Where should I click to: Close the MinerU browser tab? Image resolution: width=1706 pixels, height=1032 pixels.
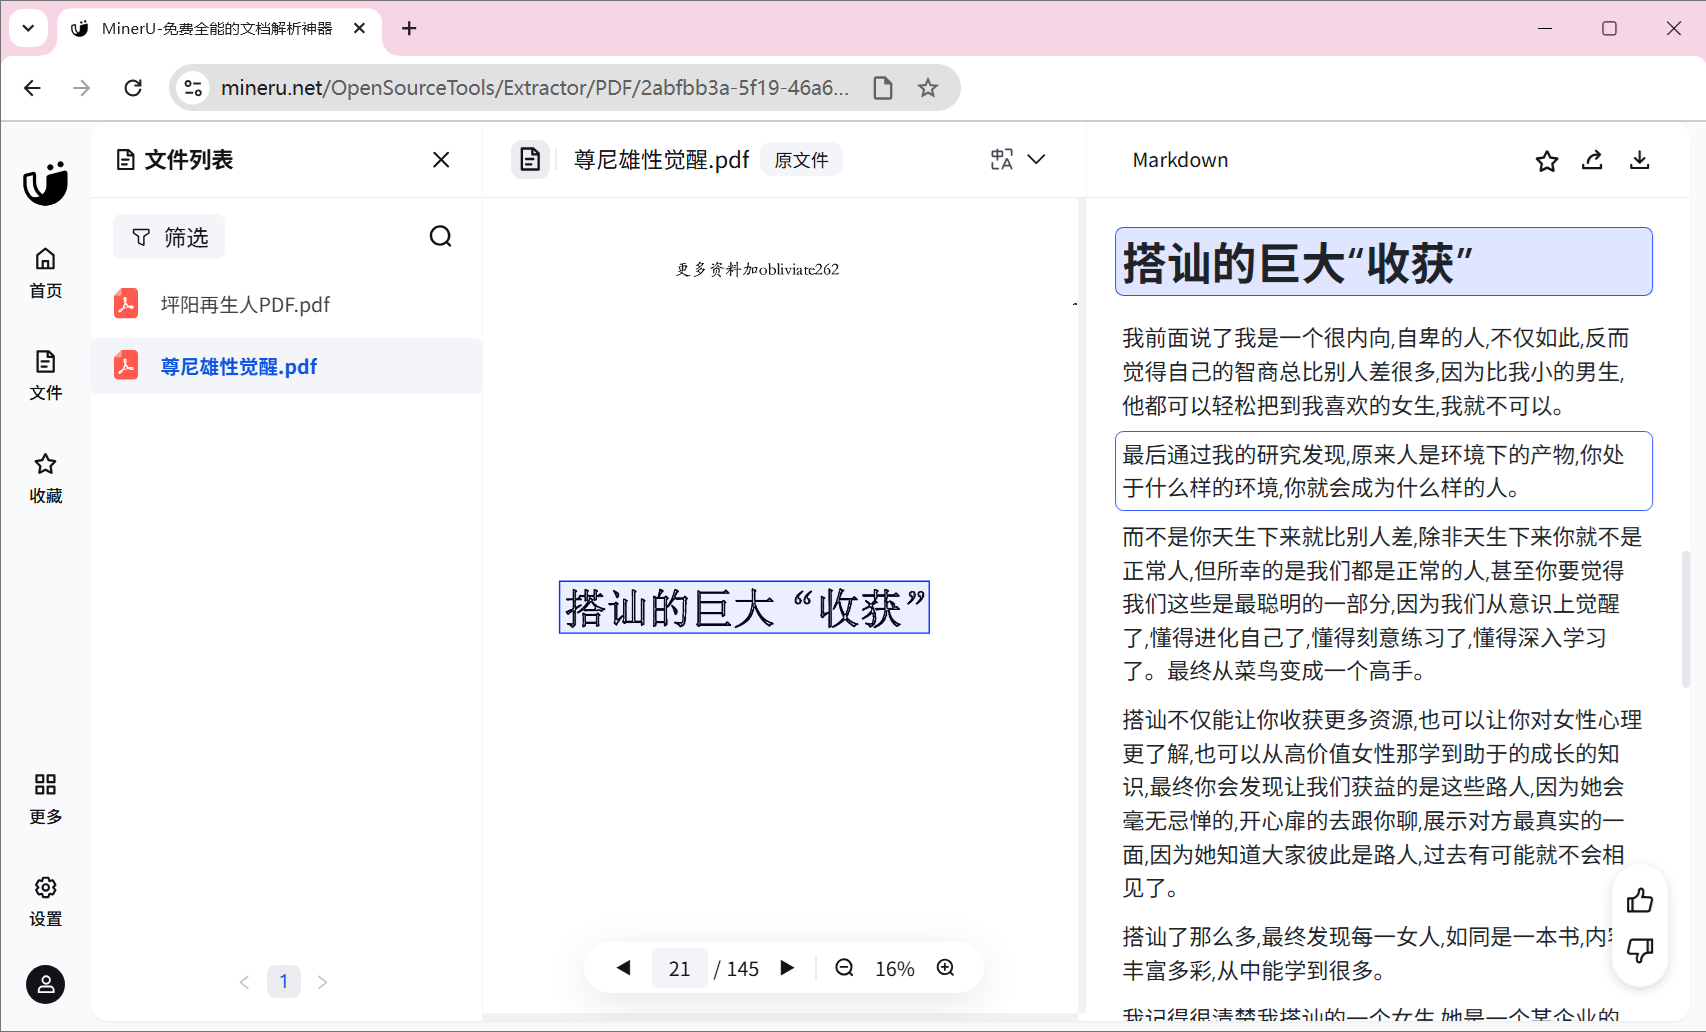(359, 28)
